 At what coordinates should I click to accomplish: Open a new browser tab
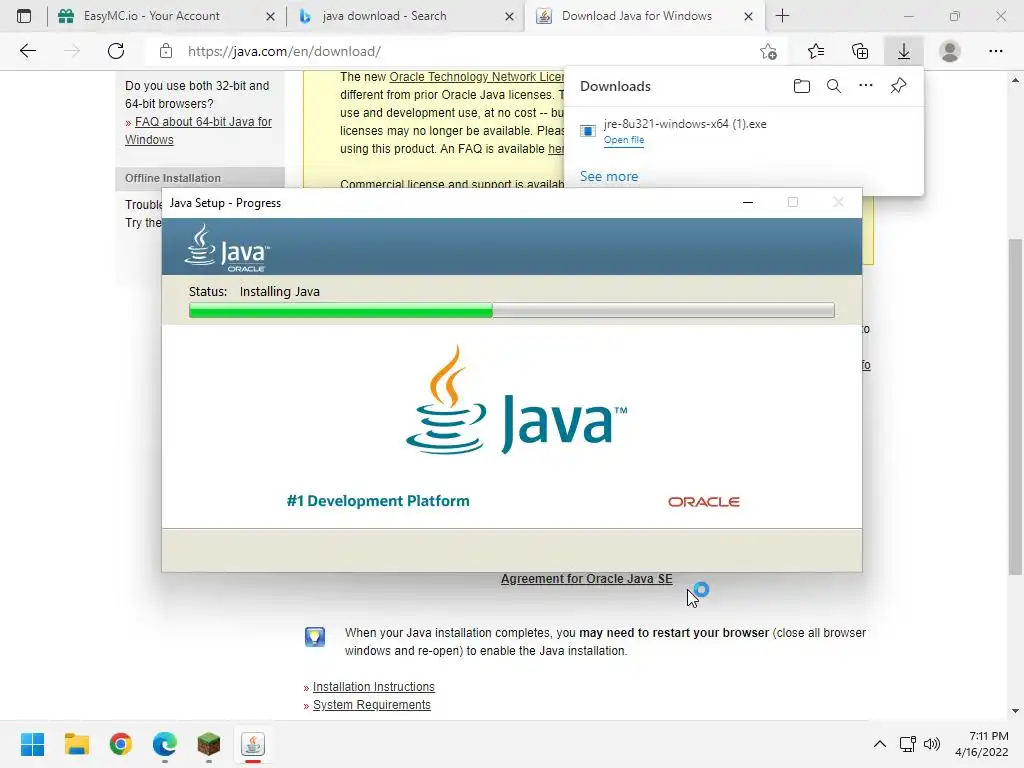point(782,16)
